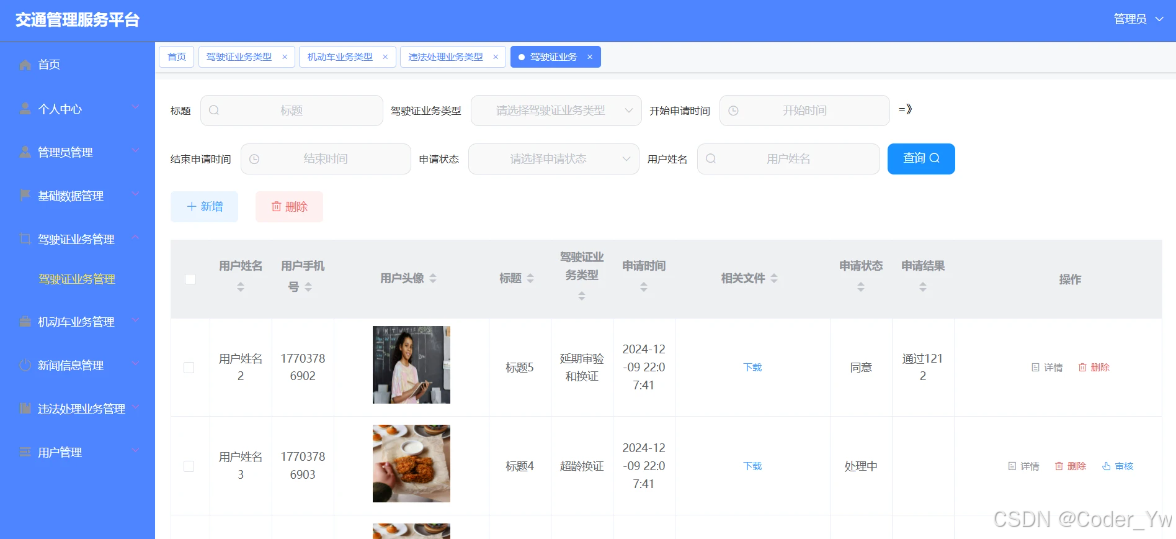
Task: Click the 新增 add button
Action: 204,207
